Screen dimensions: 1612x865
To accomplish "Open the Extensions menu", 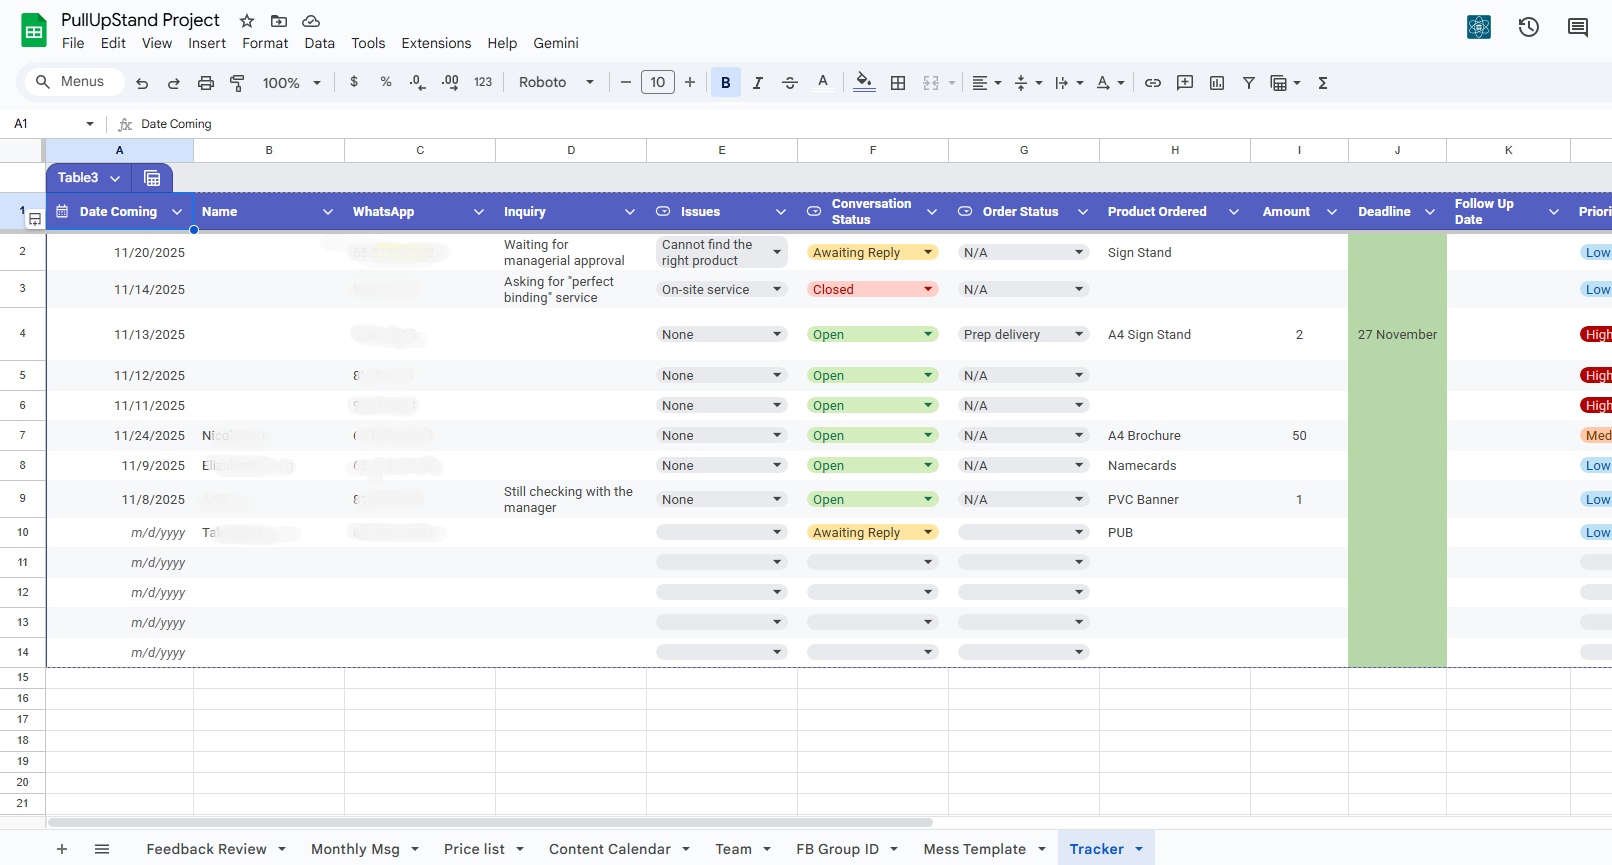I will coord(436,43).
